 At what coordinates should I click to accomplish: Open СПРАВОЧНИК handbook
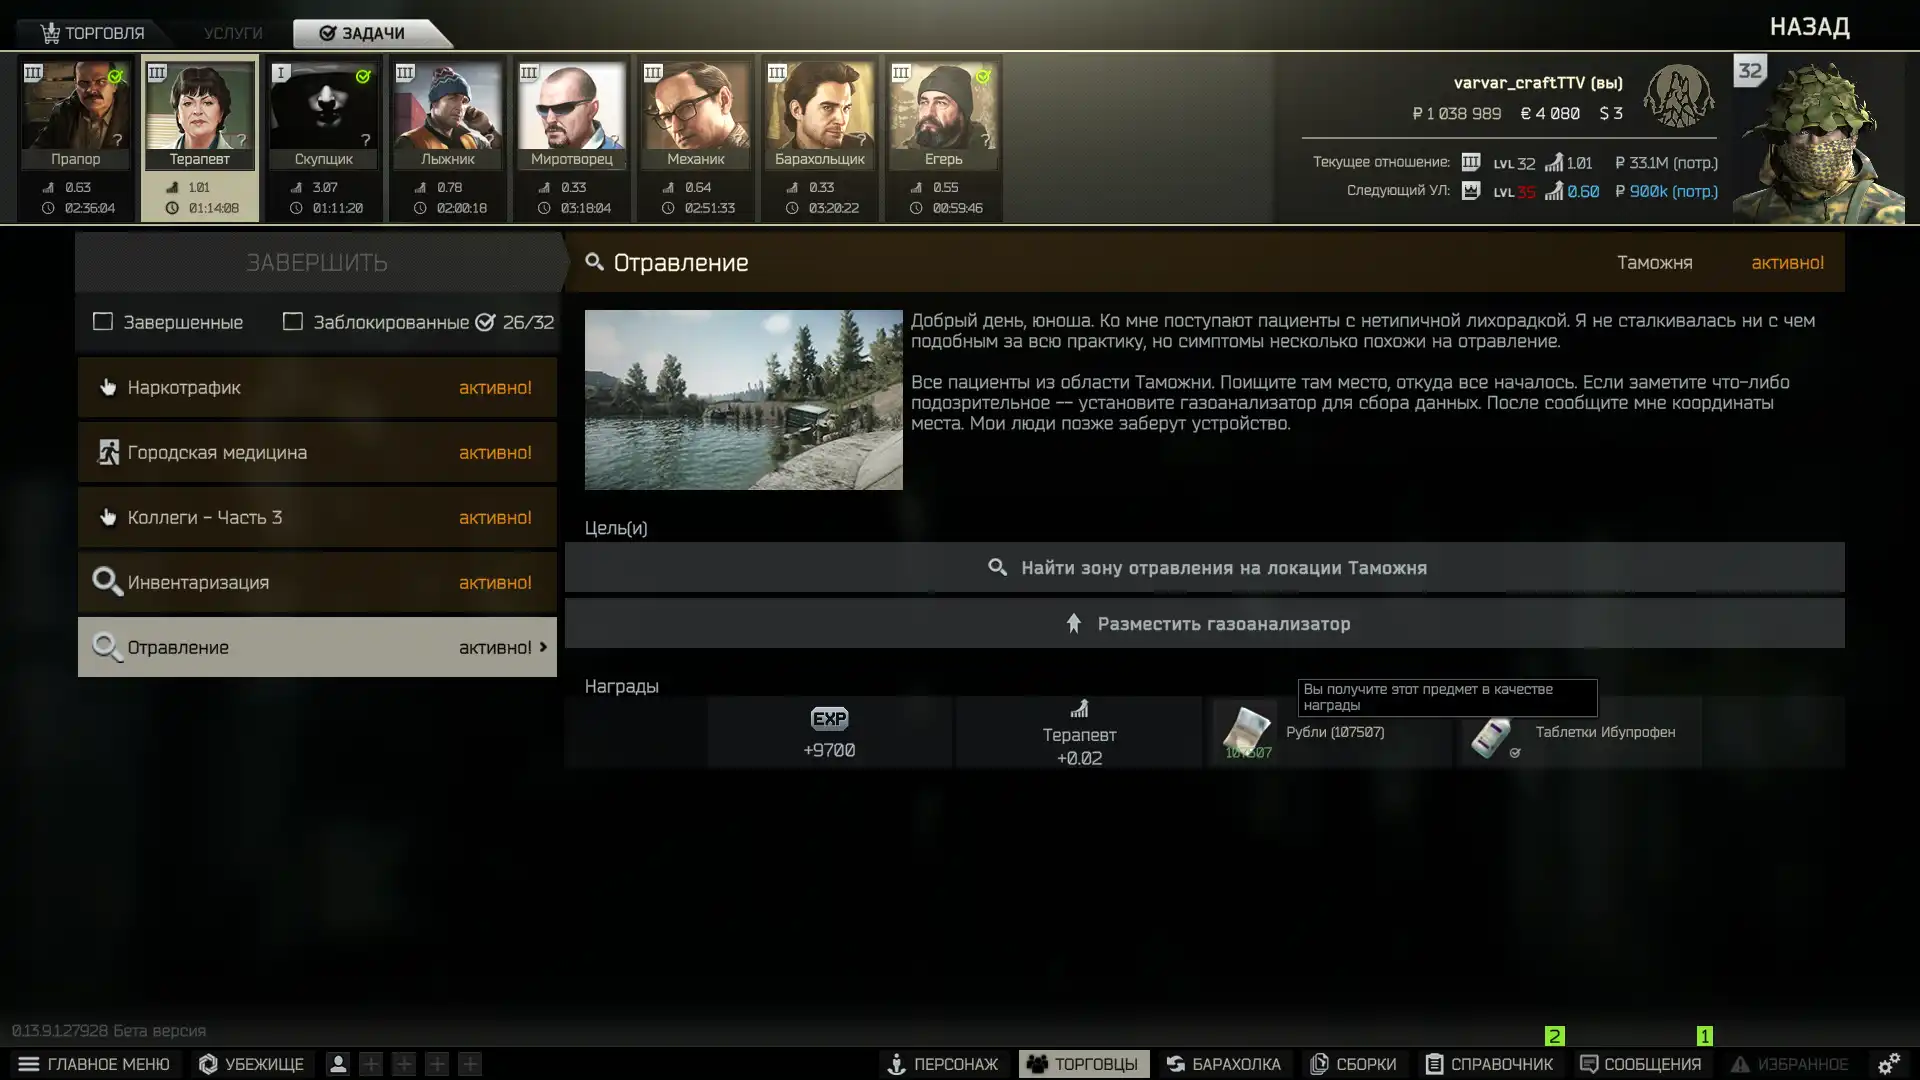(x=1489, y=1064)
